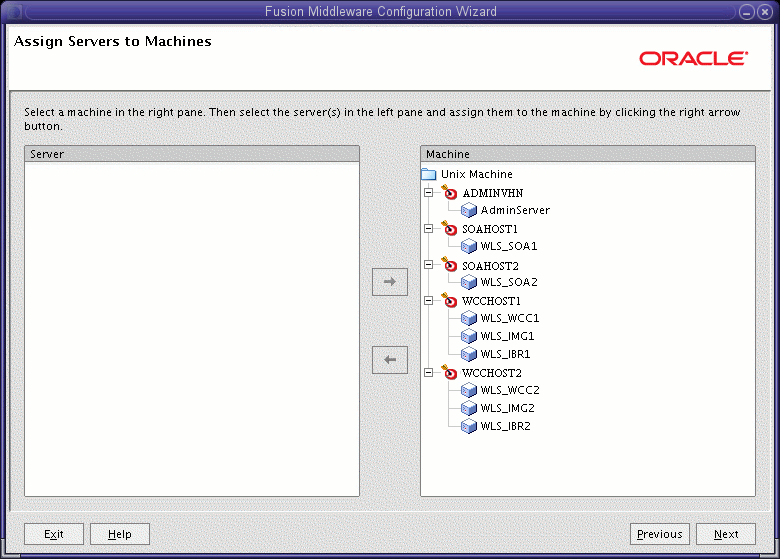Minimize the Configuration Wizard window
The width and height of the screenshot is (780, 559).
(x=747, y=12)
